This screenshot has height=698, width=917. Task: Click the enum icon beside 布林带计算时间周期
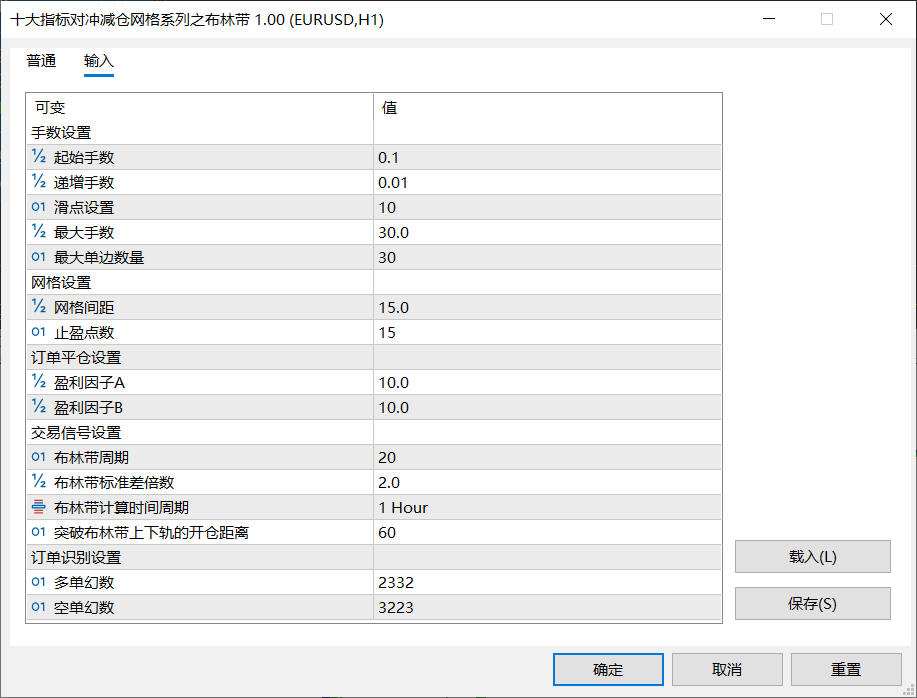tap(39, 507)
